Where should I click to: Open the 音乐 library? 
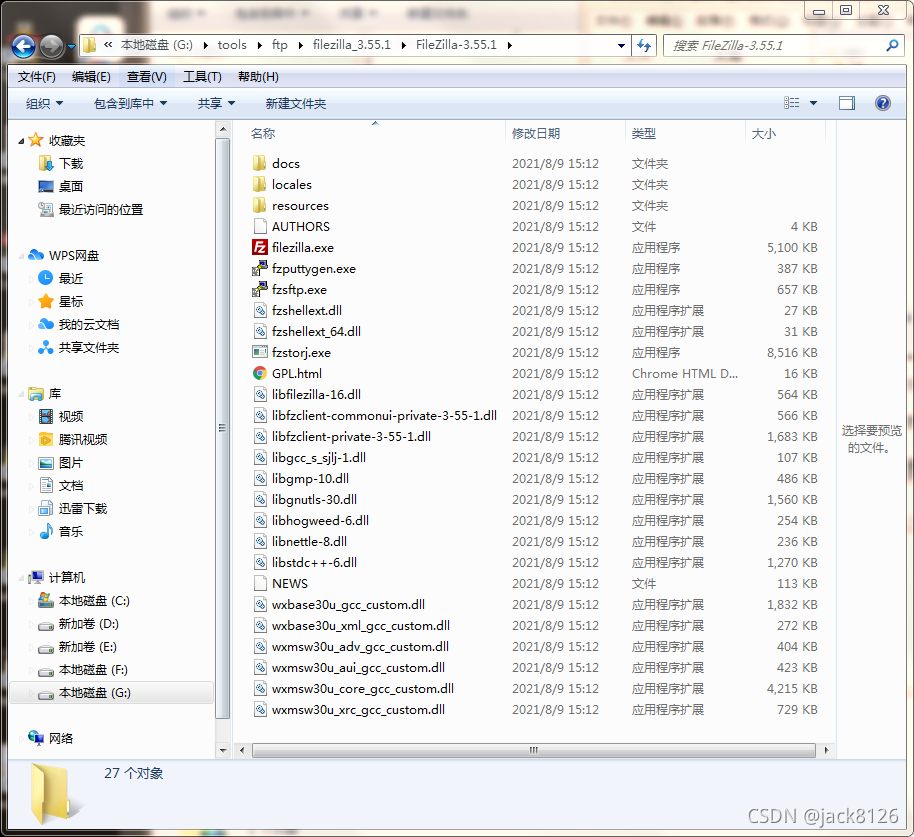pos(71,532)
